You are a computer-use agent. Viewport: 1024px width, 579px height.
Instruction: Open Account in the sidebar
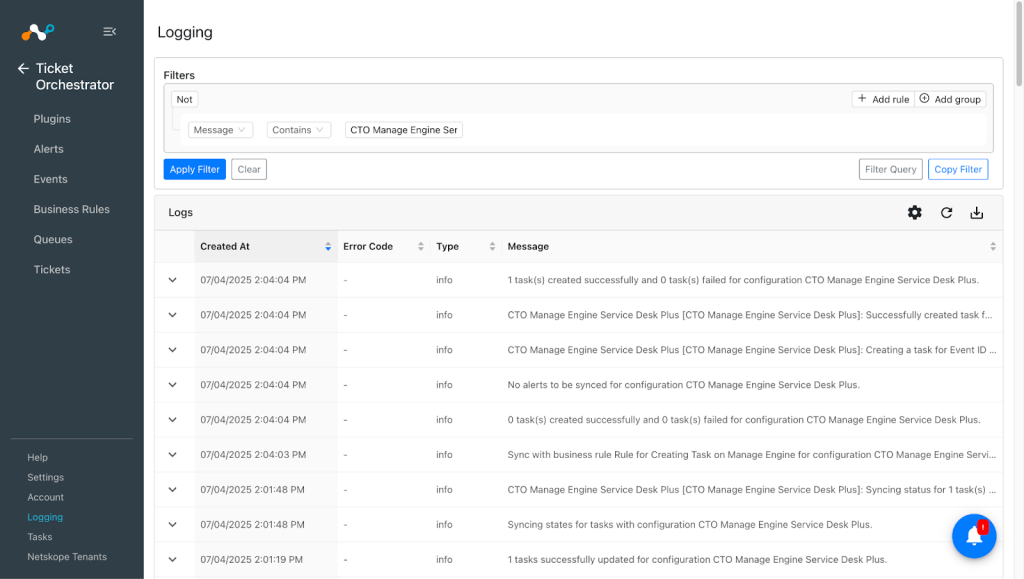point(46,497)
